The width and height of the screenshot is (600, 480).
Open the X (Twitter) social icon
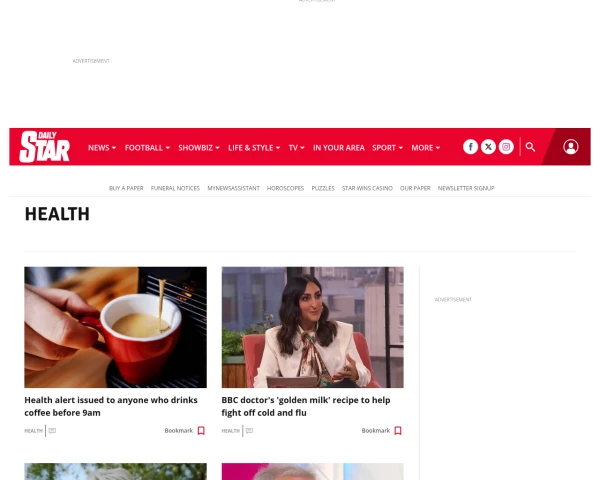(x=488, y=147)
